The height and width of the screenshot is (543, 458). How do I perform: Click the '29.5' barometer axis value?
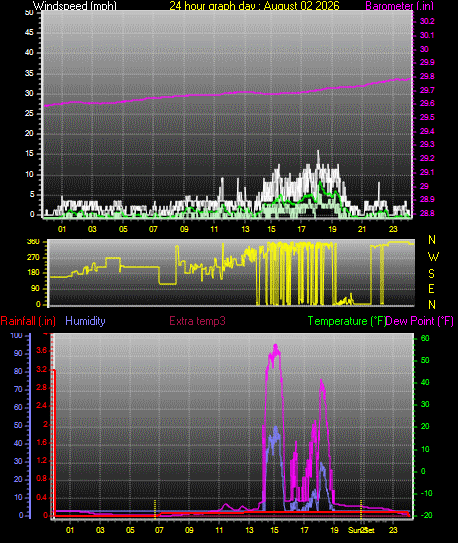(x=427, y=117)
